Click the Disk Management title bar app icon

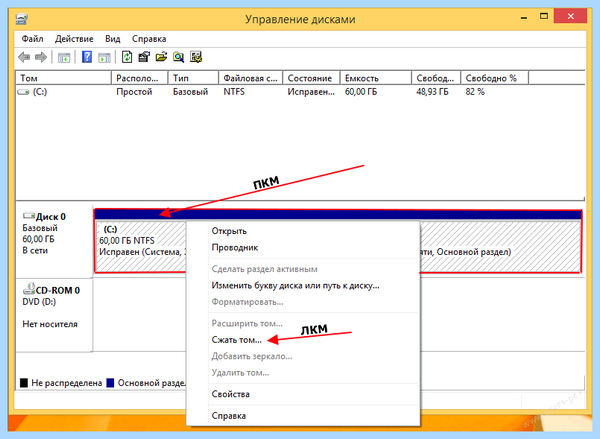(x=22, y=19)
